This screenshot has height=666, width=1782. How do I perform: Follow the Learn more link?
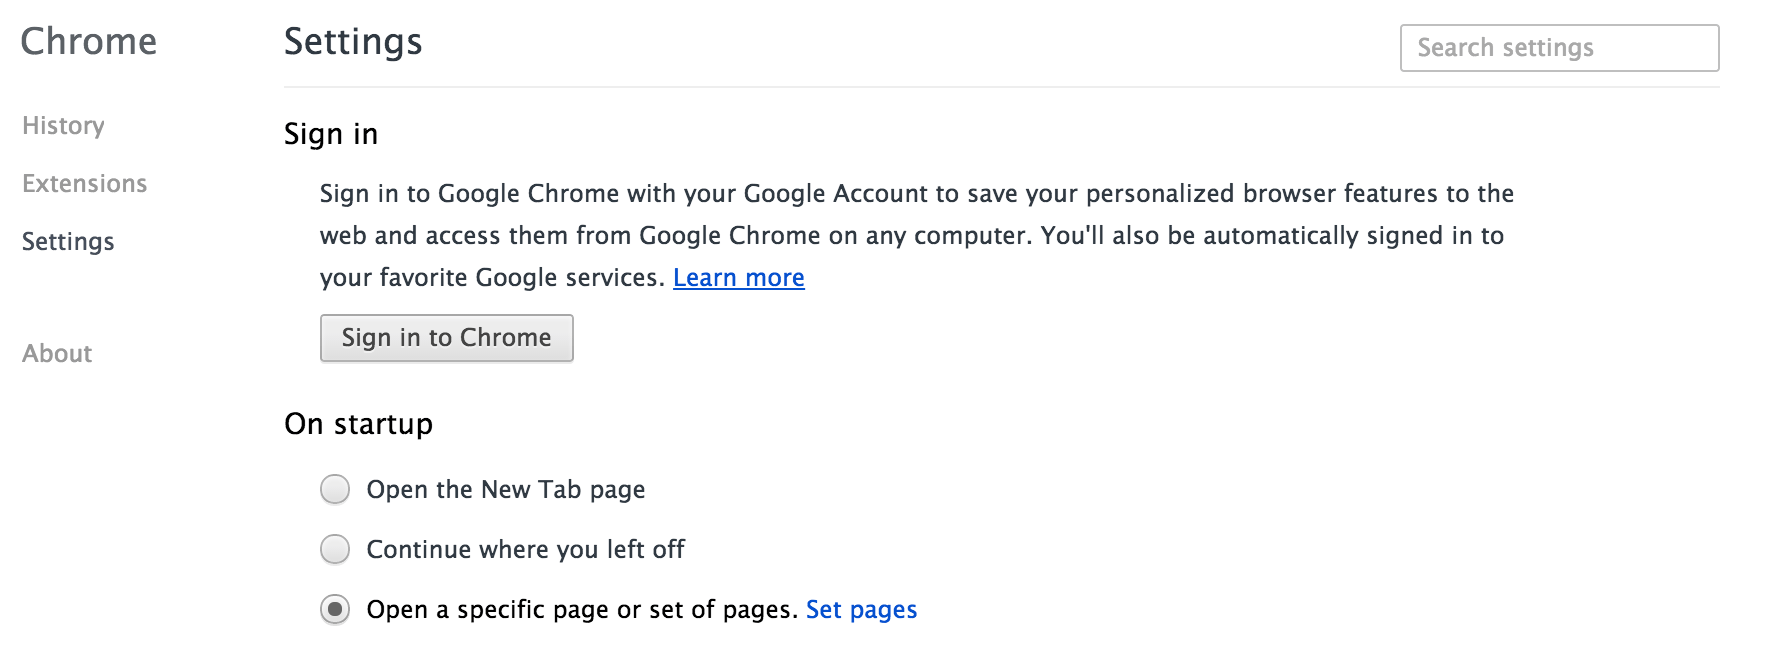[738, 278]
